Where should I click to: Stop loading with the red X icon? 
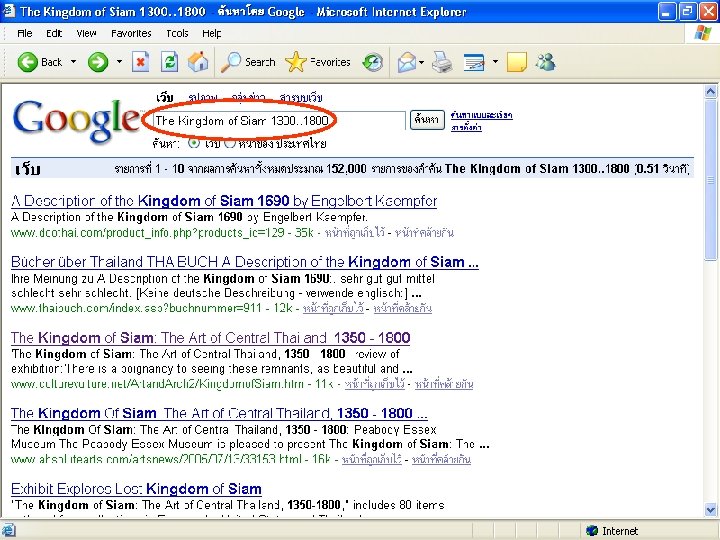pyautogui.click(x=141, y=62)
